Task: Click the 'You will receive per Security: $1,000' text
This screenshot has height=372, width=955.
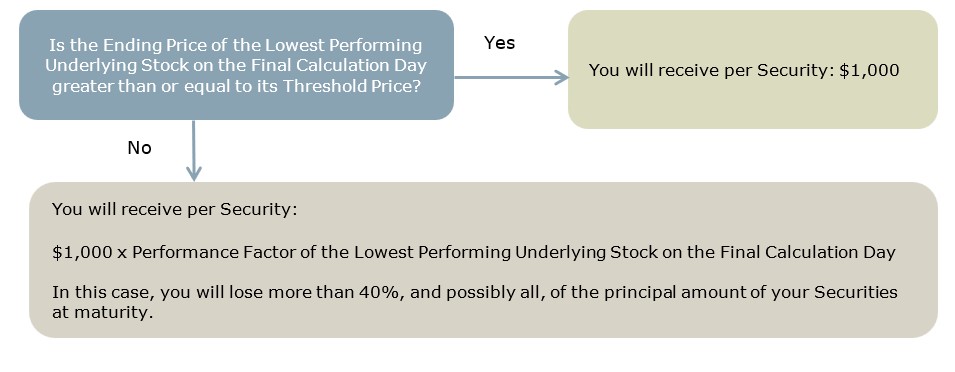Action: pos(744,70)
